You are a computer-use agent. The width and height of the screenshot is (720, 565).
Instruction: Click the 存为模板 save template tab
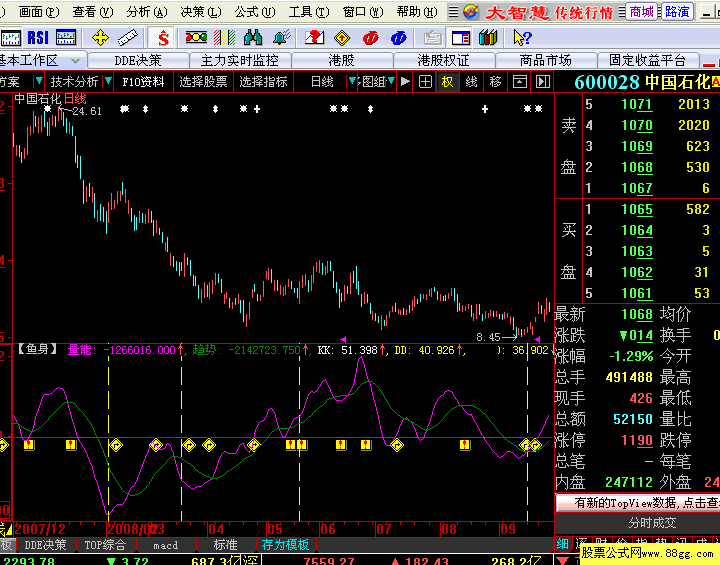point(285,545)
